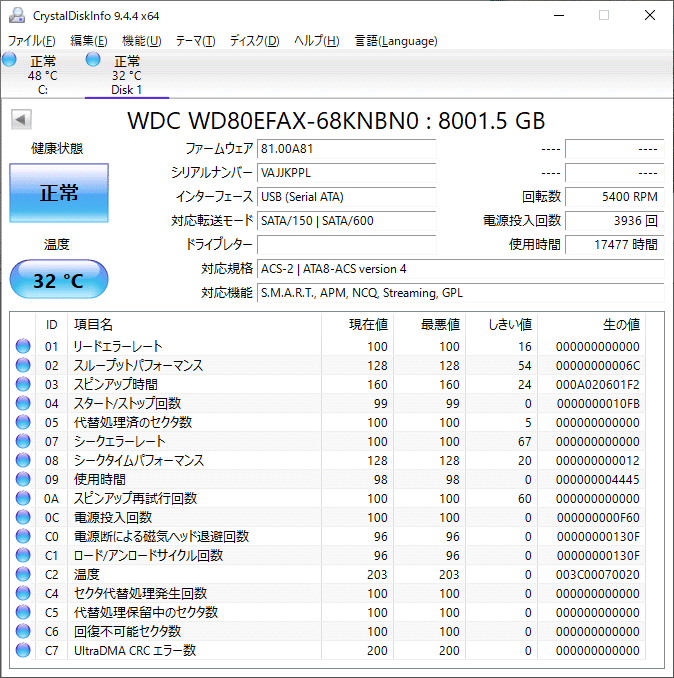
Task: Click status orb for 07 シークエラーレート
Action: (x=23, y=441)
